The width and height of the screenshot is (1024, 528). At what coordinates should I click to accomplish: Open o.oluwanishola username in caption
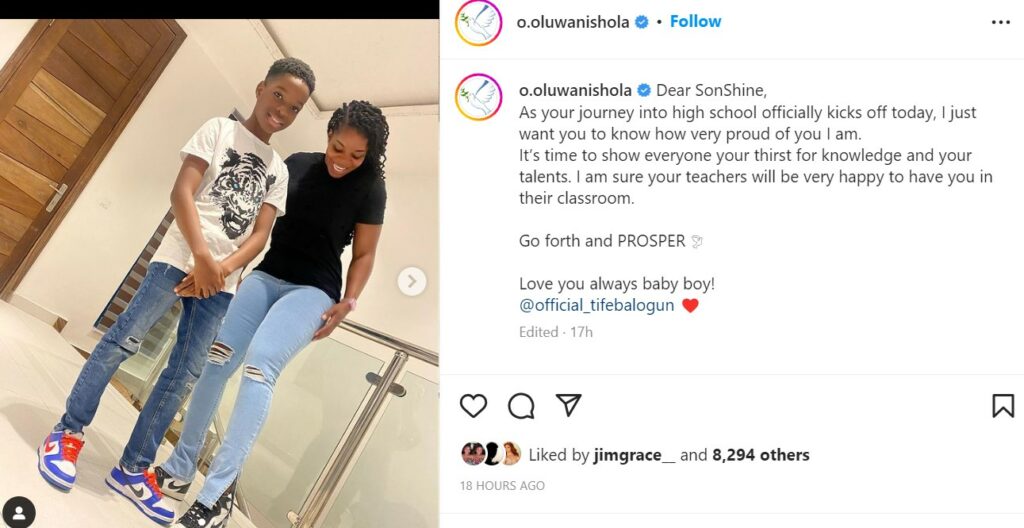click(575, 90)
